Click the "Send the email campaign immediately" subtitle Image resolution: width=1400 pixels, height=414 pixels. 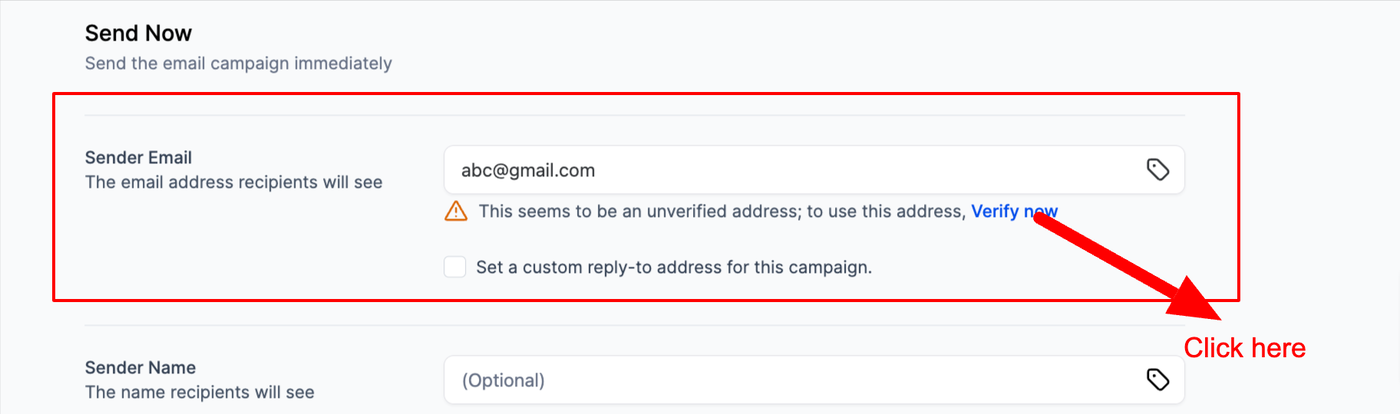point(238,64)
